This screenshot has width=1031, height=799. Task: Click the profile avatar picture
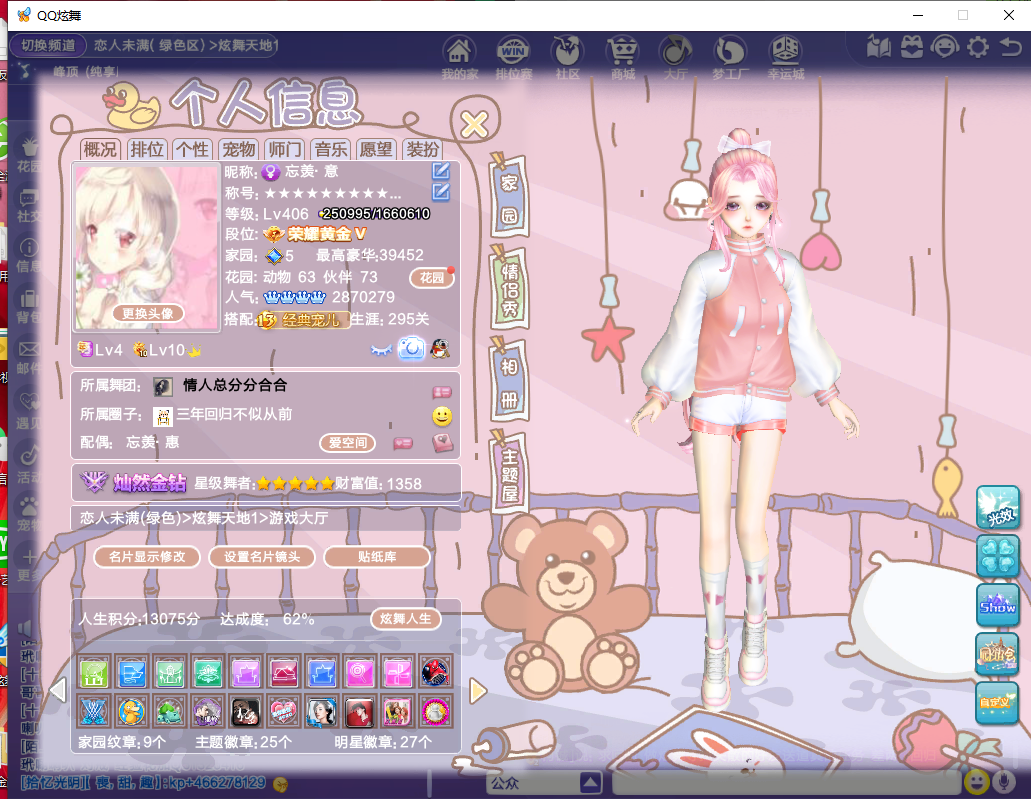click(147, 247)
